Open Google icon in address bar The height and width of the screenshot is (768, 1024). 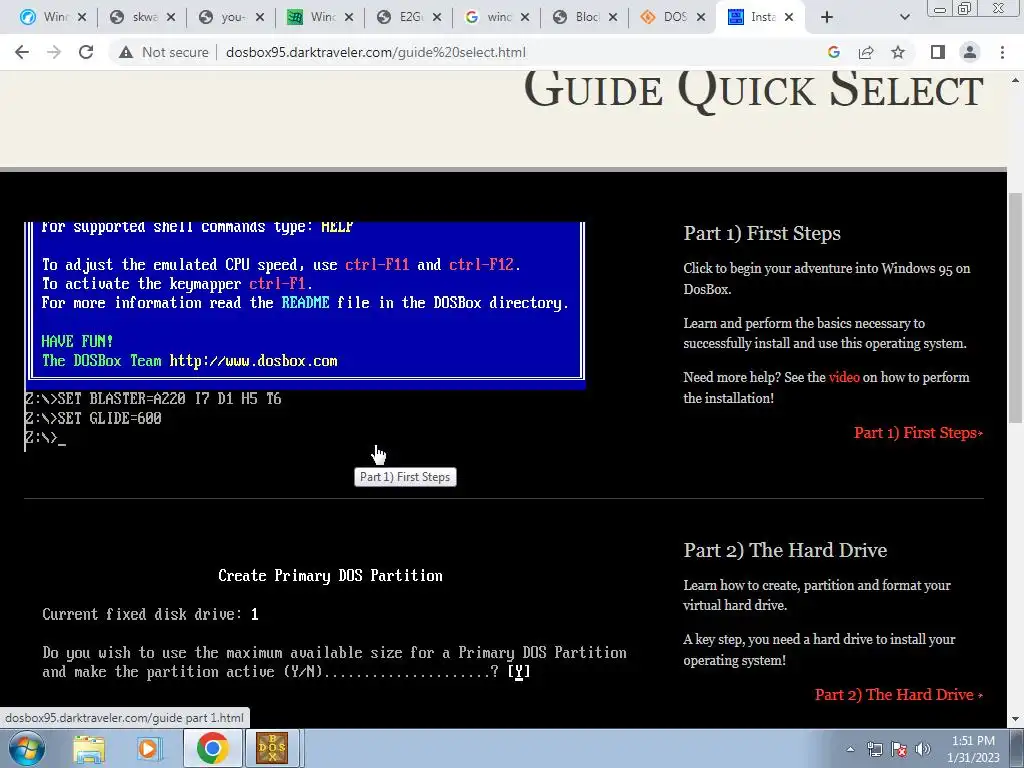pos(833,52)
